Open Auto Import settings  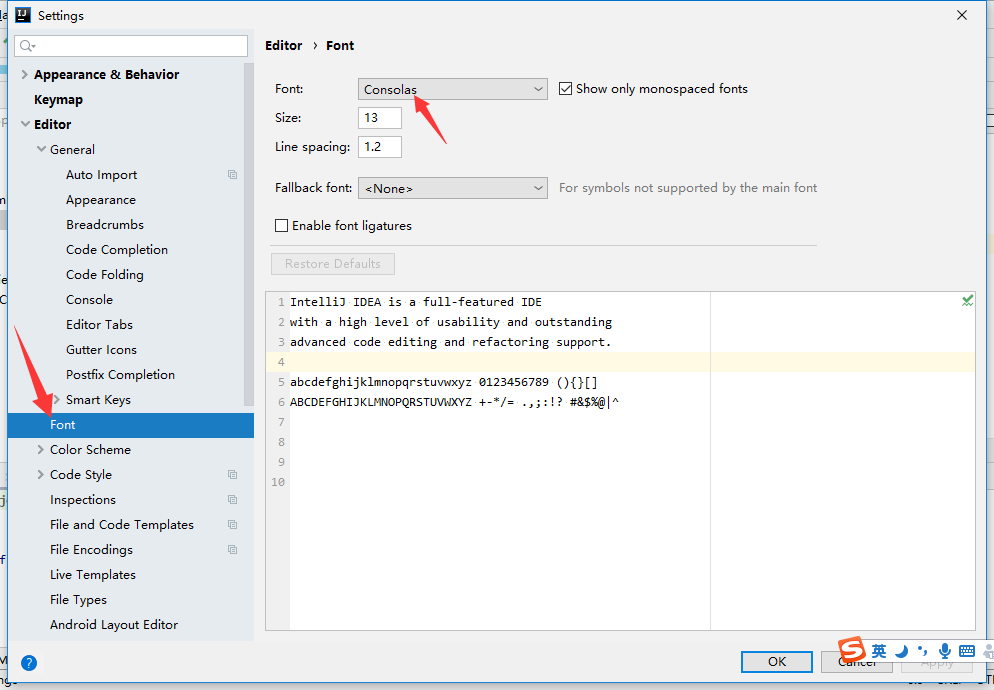(101, 174)
